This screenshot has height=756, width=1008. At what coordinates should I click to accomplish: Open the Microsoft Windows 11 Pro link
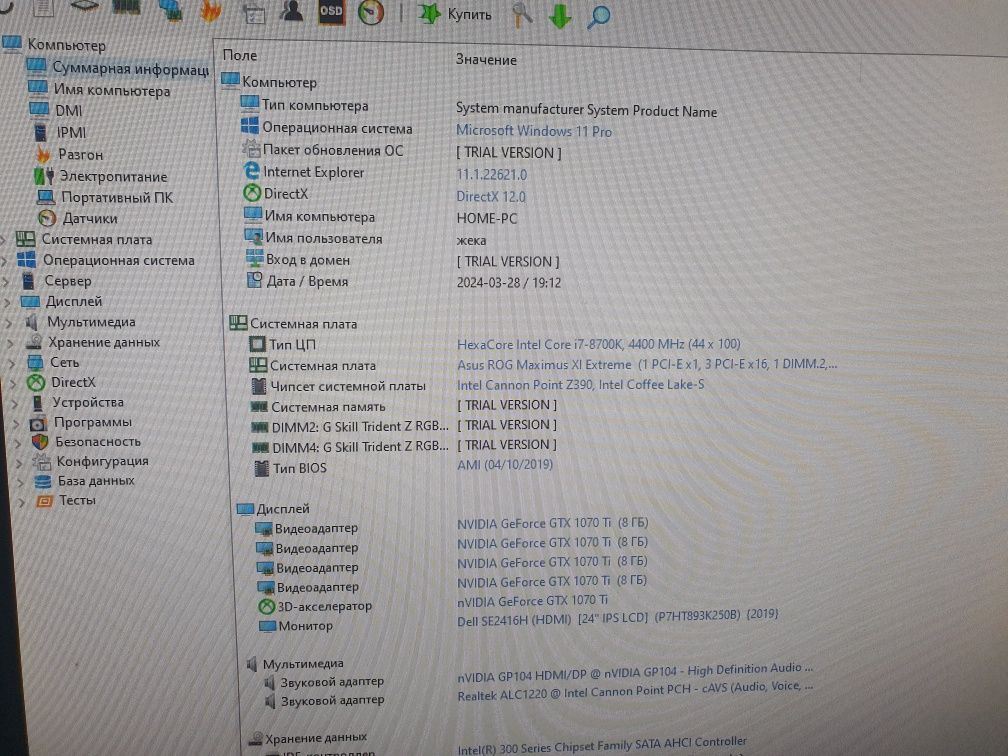pos(534,131)
